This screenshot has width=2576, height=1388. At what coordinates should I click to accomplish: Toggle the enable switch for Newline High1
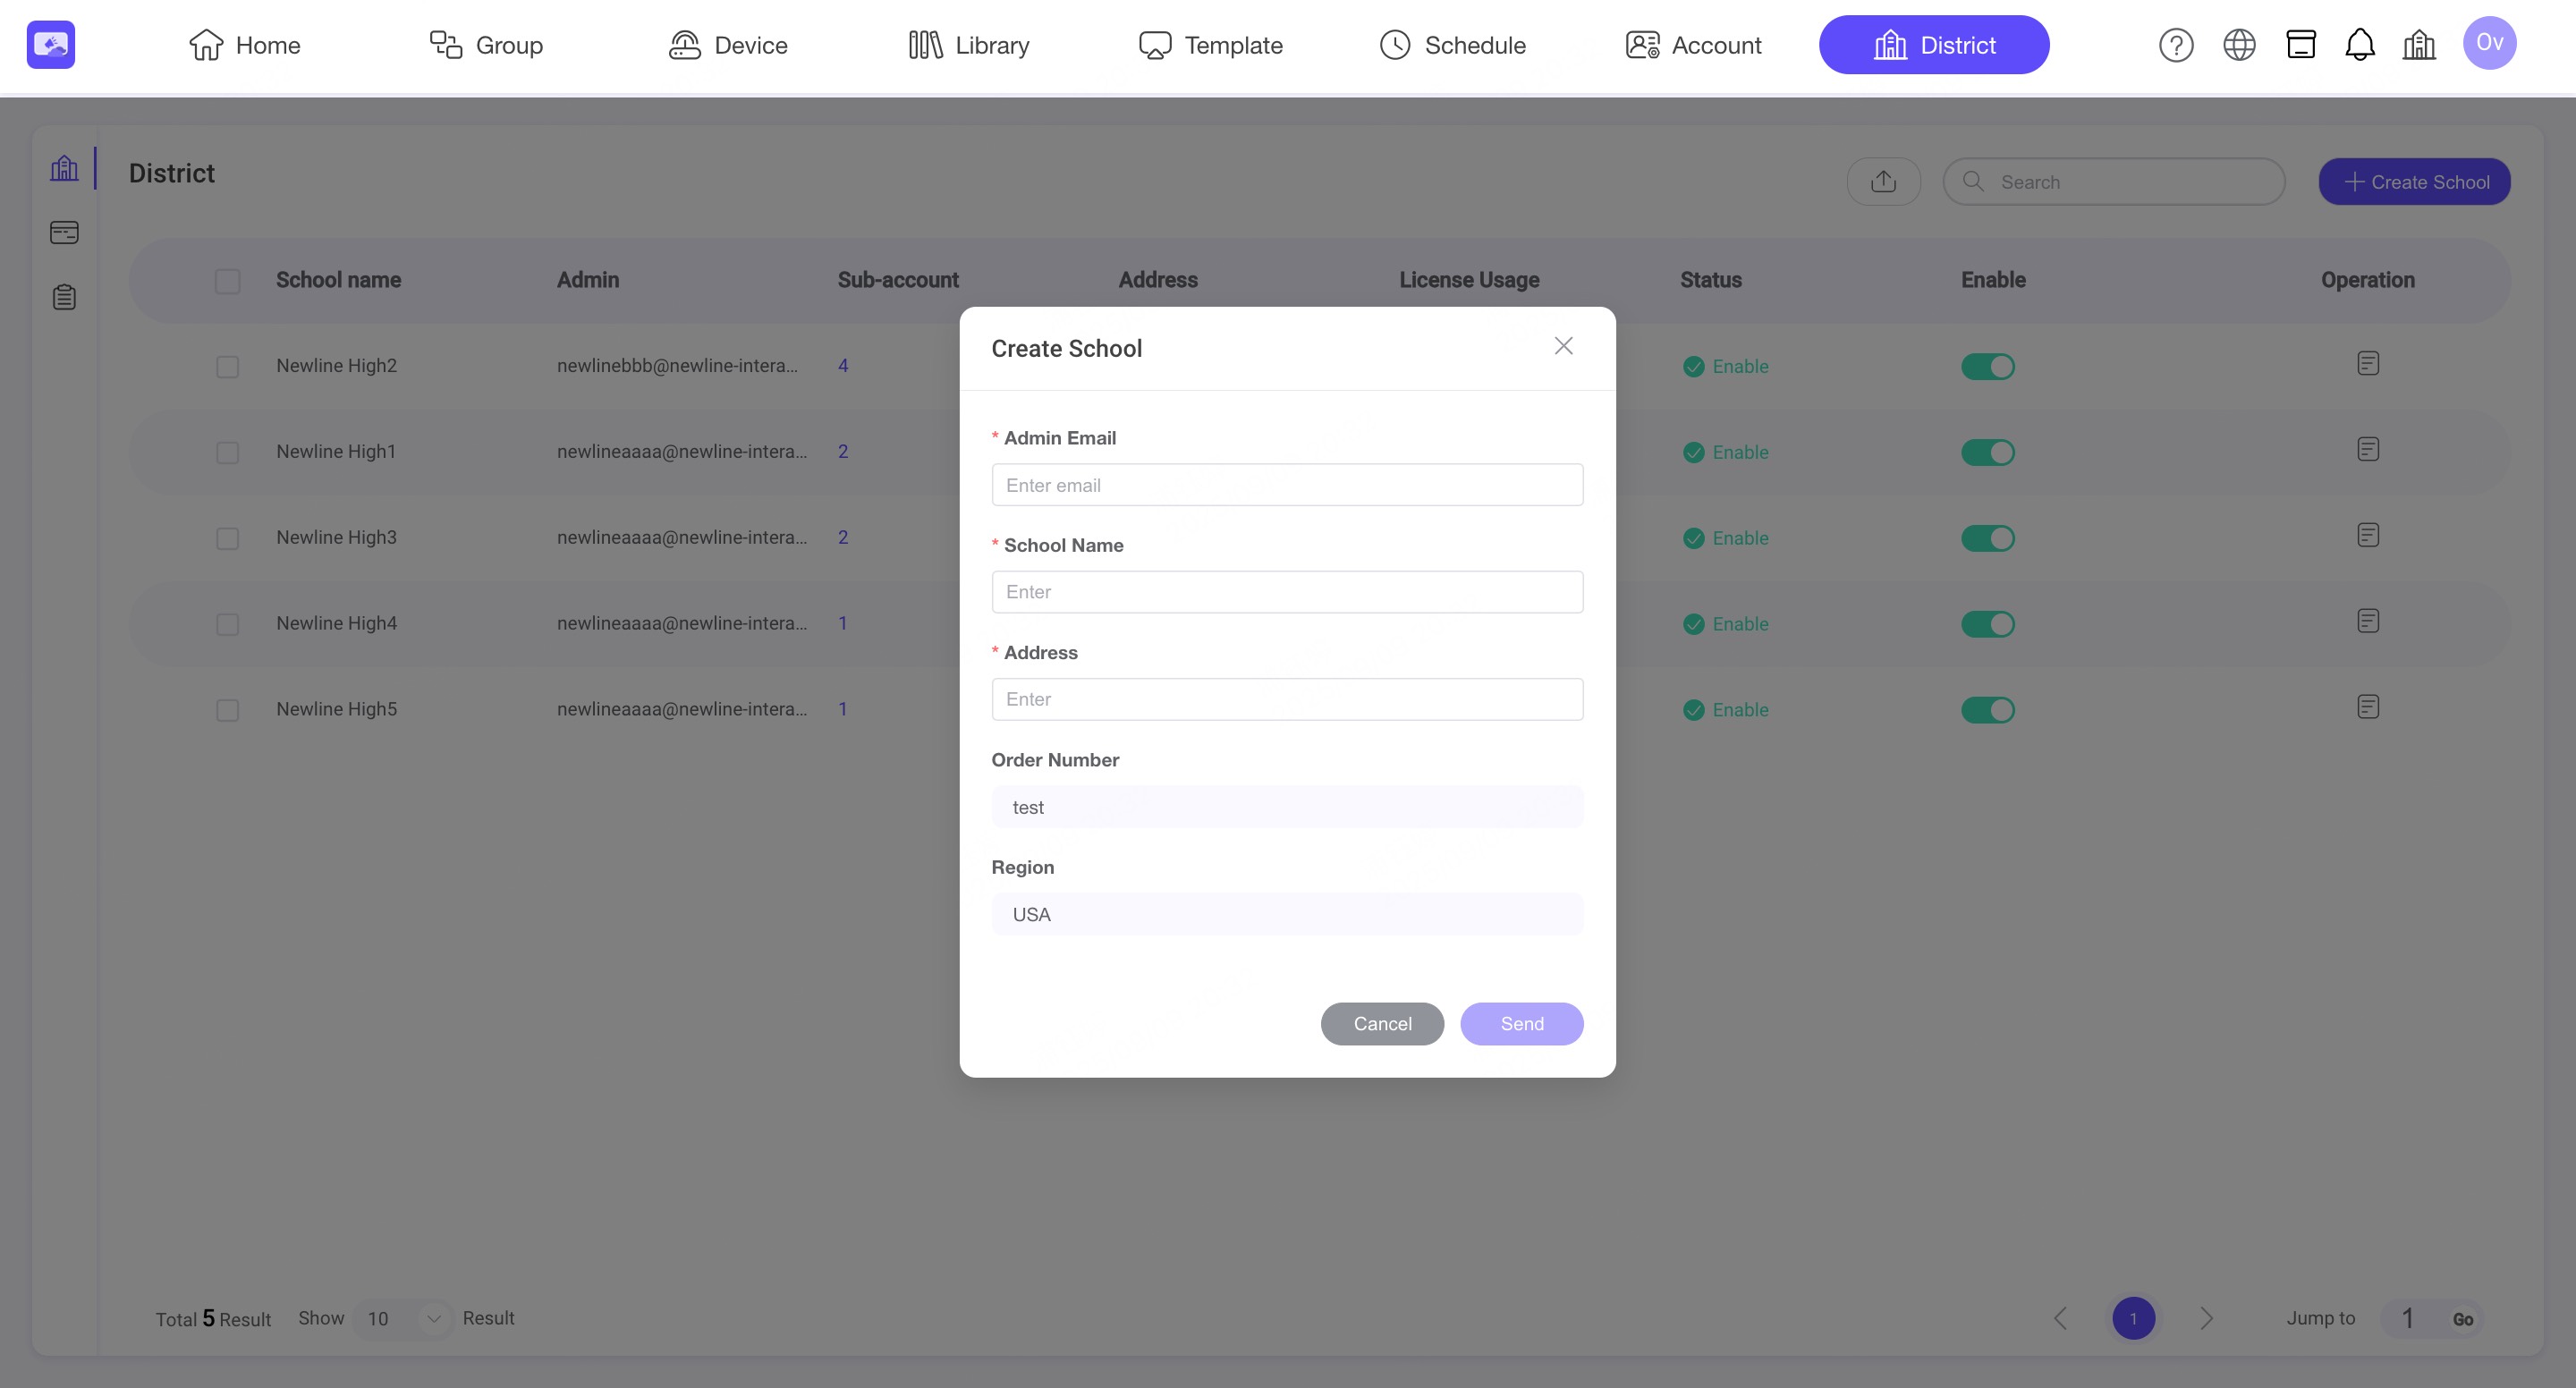pyautogui.click(x=1987, y=452)
